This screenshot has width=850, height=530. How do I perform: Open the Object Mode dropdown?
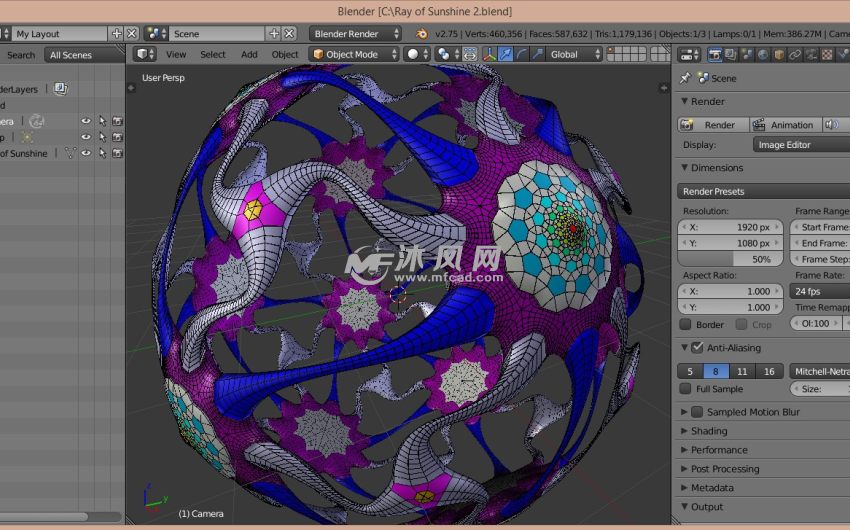point(354,54)
